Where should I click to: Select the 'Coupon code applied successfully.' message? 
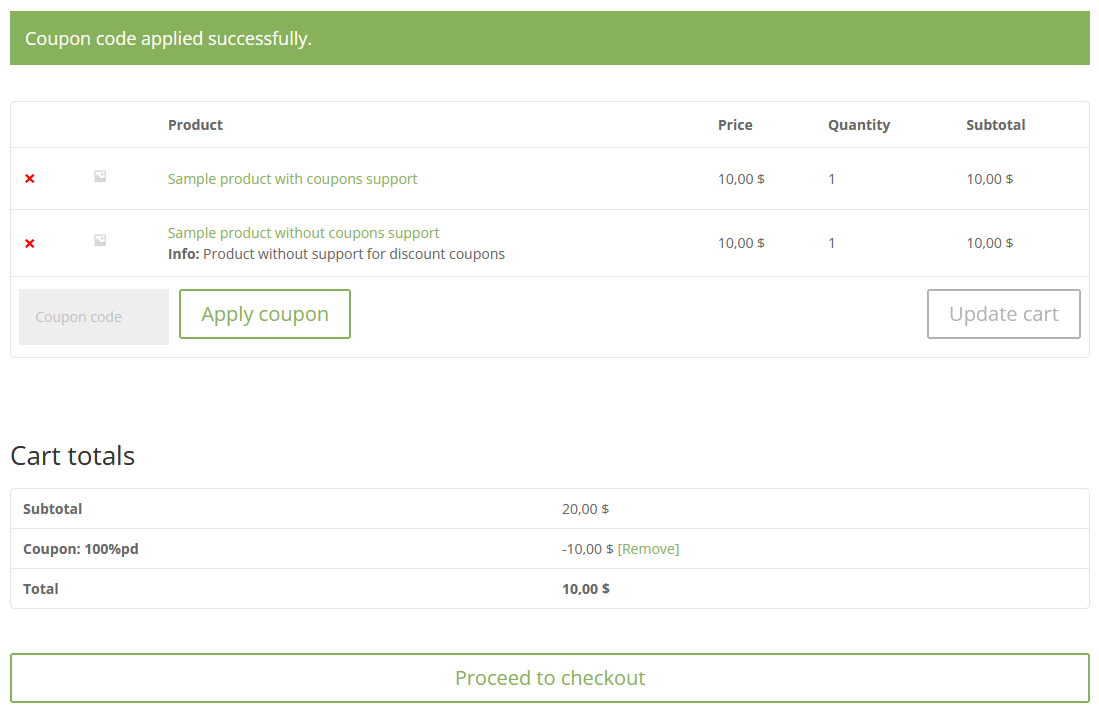(168, 39)
